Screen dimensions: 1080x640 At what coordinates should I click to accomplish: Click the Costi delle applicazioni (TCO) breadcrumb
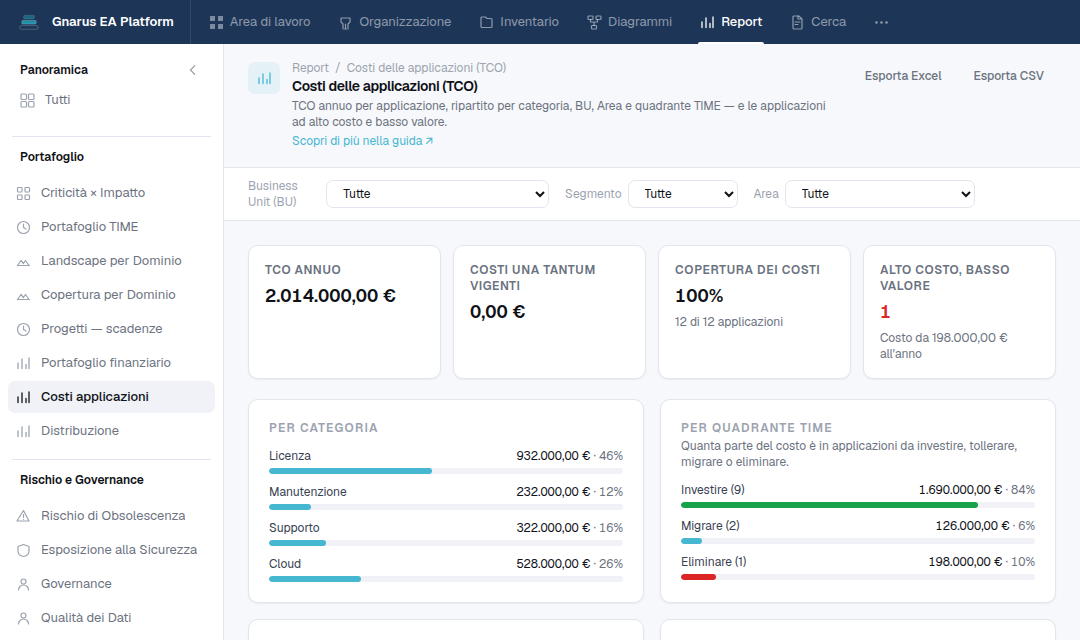point(426,68)
